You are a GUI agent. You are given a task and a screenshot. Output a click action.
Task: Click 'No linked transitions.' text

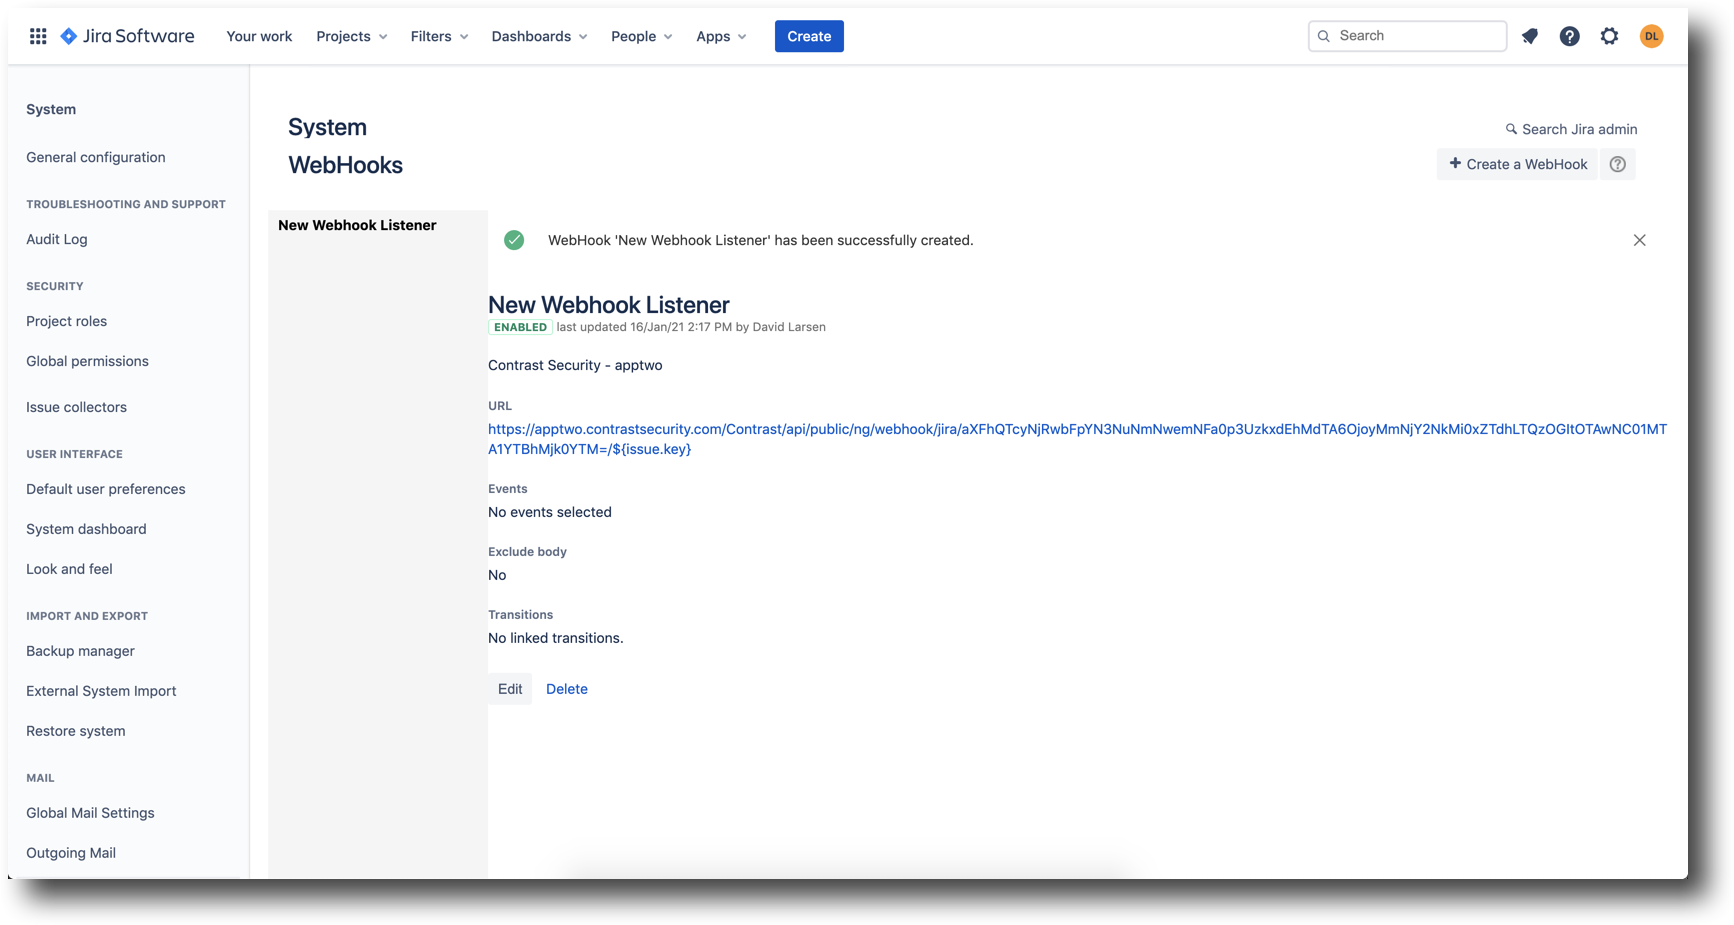pos(556,638)
